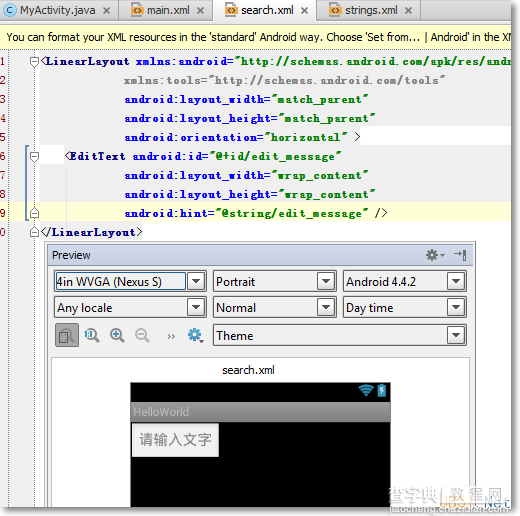Collapse the LinearLayout fold marker
This screenshot has width=520, height=516.
pos(34,61)
